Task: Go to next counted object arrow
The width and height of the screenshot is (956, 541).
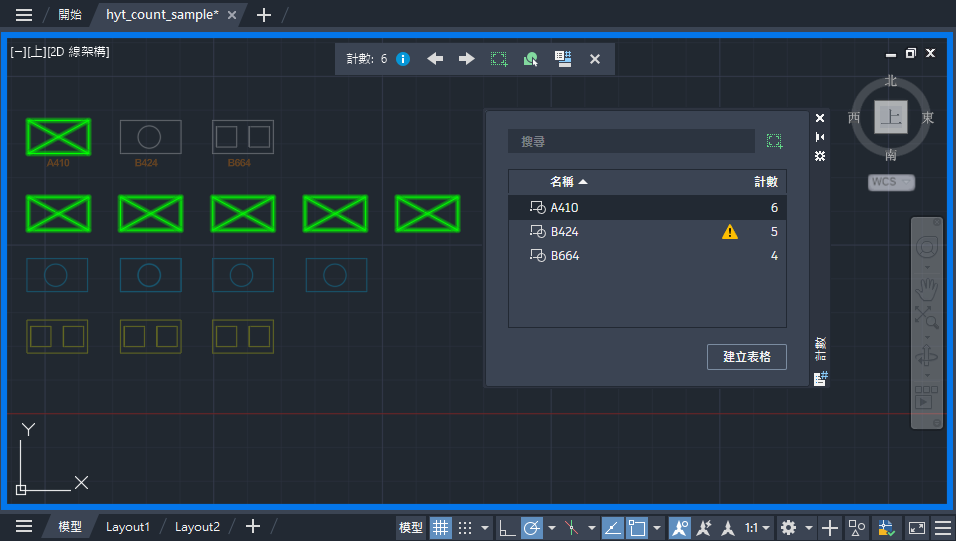Action: point(467,59)
